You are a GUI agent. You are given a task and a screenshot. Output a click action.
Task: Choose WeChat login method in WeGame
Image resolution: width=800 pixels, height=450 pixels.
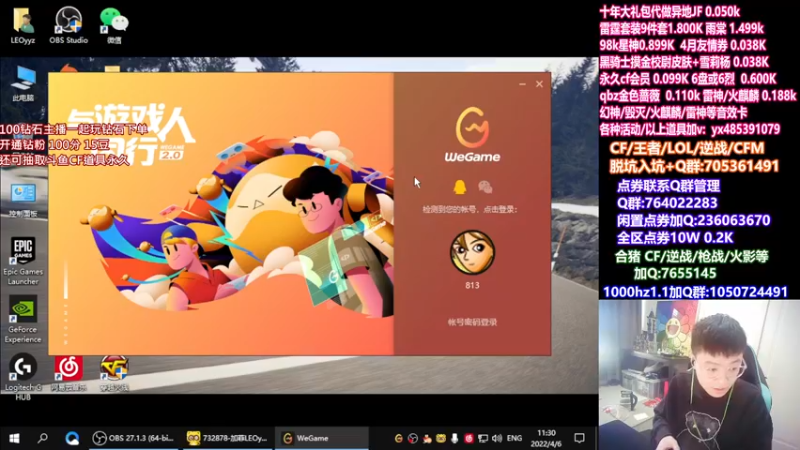[x=485, y=187]
